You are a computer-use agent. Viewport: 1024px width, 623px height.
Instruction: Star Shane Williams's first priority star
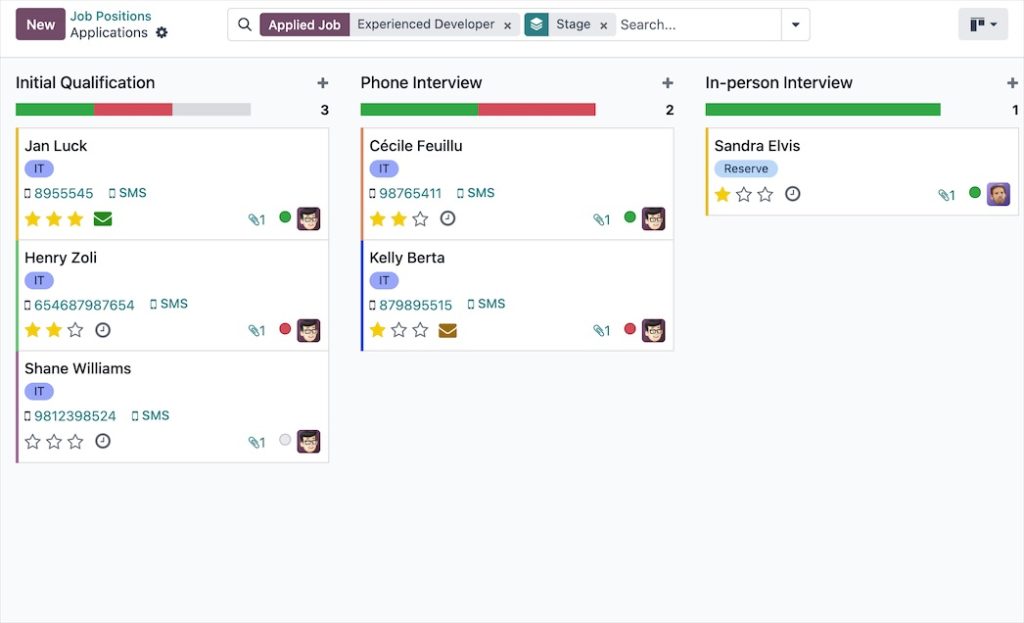pos(32,440)
